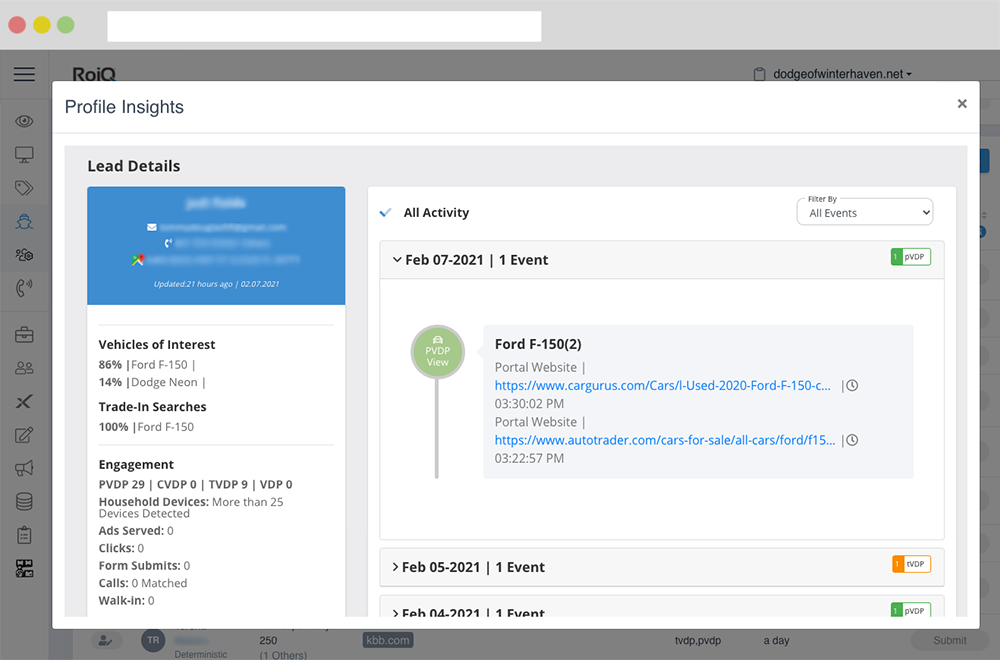
Task: Open the Filter By All Events dropdown
Action: 865,213
